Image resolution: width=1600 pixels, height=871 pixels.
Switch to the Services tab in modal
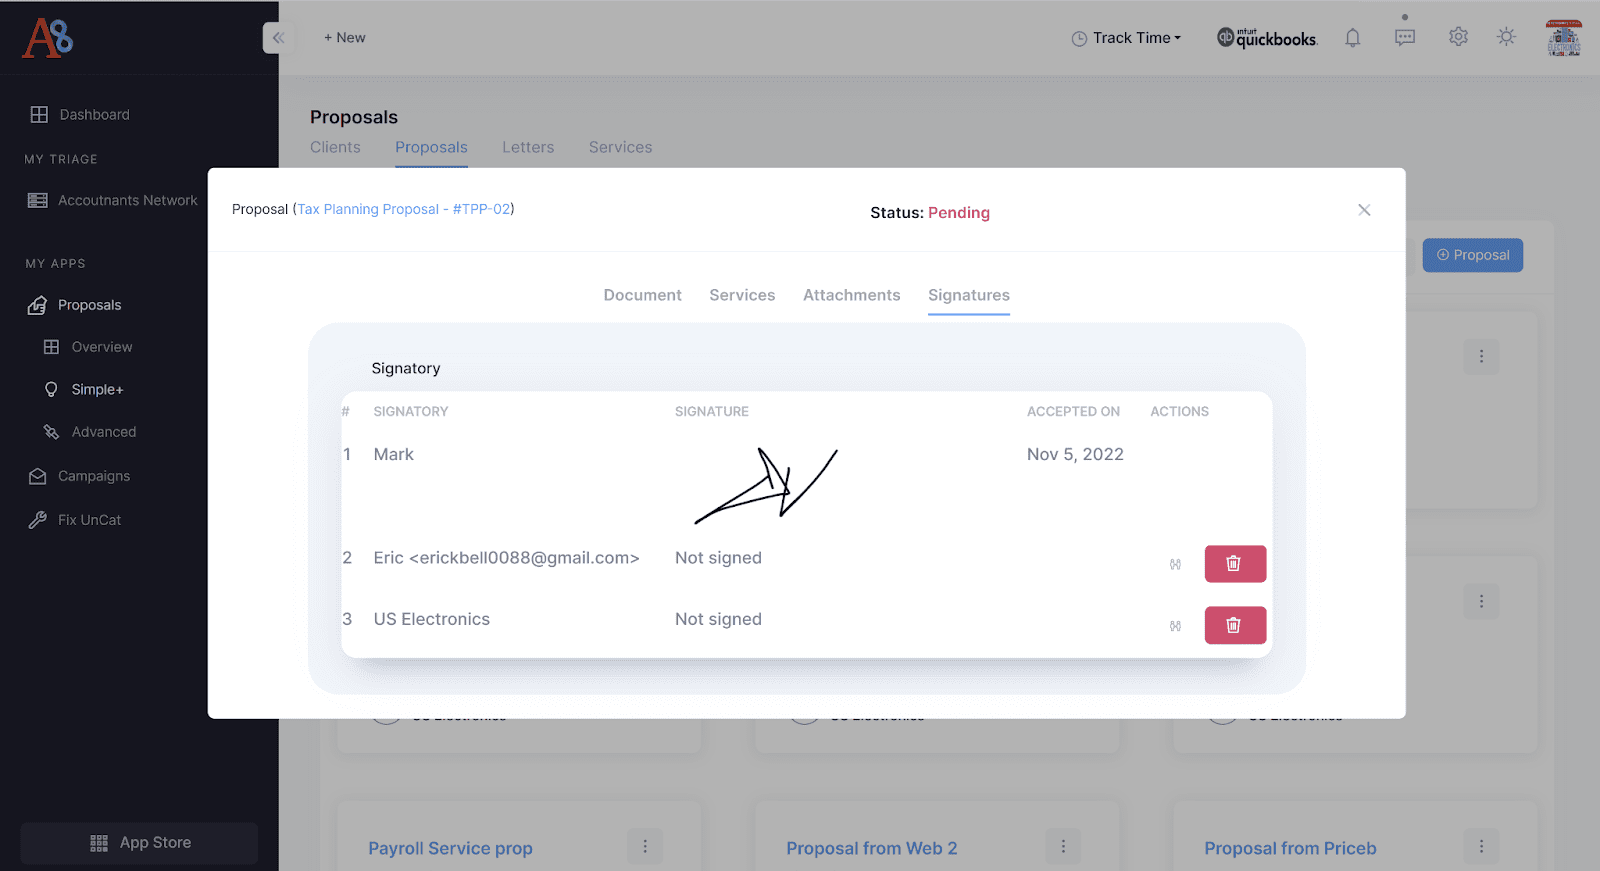pos(742,295)
